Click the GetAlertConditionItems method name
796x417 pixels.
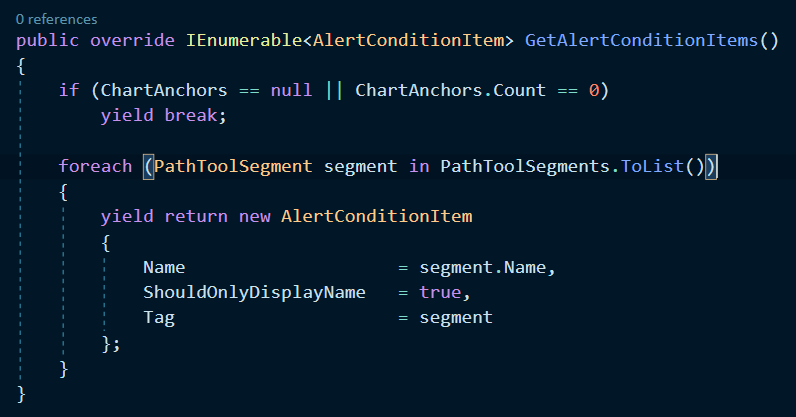click(641, 41)
